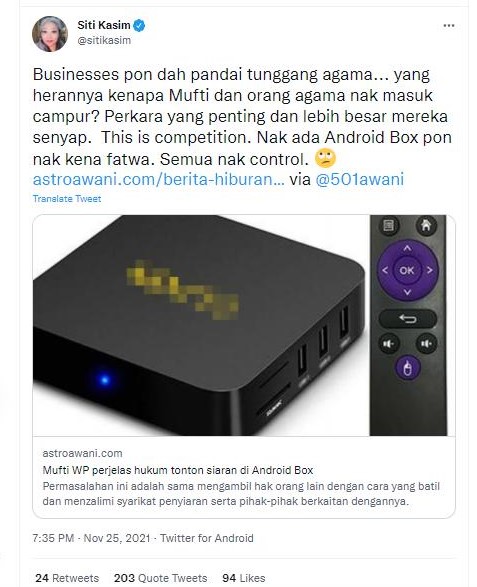Viewport: 477px width, 587px height.
Task: Open the astroawani.com/berita-hiburan link
Action: click(x=159, y=179)
